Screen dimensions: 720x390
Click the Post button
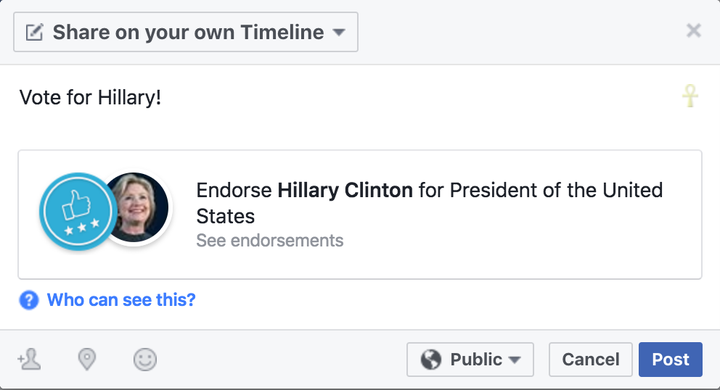click(670, 359)
